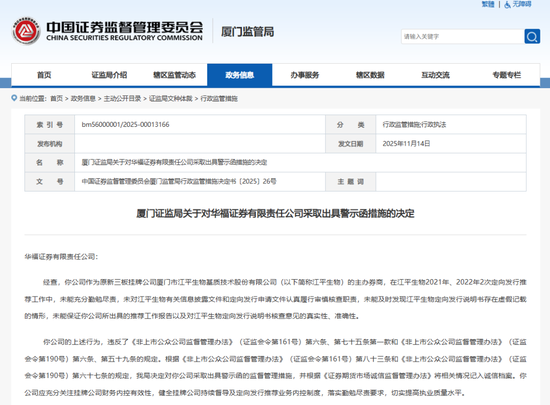Select the index number bm56000001/2025-00013166
Screen dimensions: 550x405
[125, 124]
